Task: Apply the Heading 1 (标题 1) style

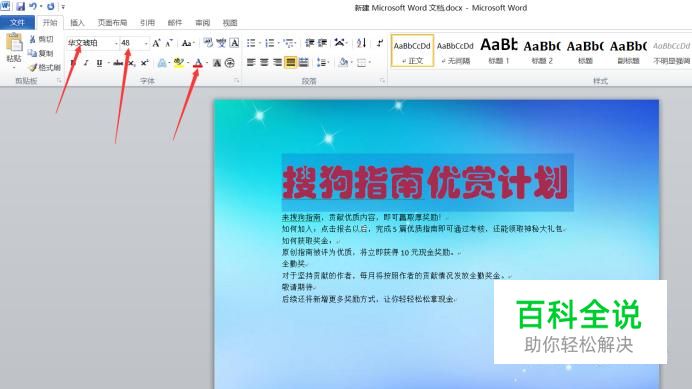Action: [x=499, y=51]
